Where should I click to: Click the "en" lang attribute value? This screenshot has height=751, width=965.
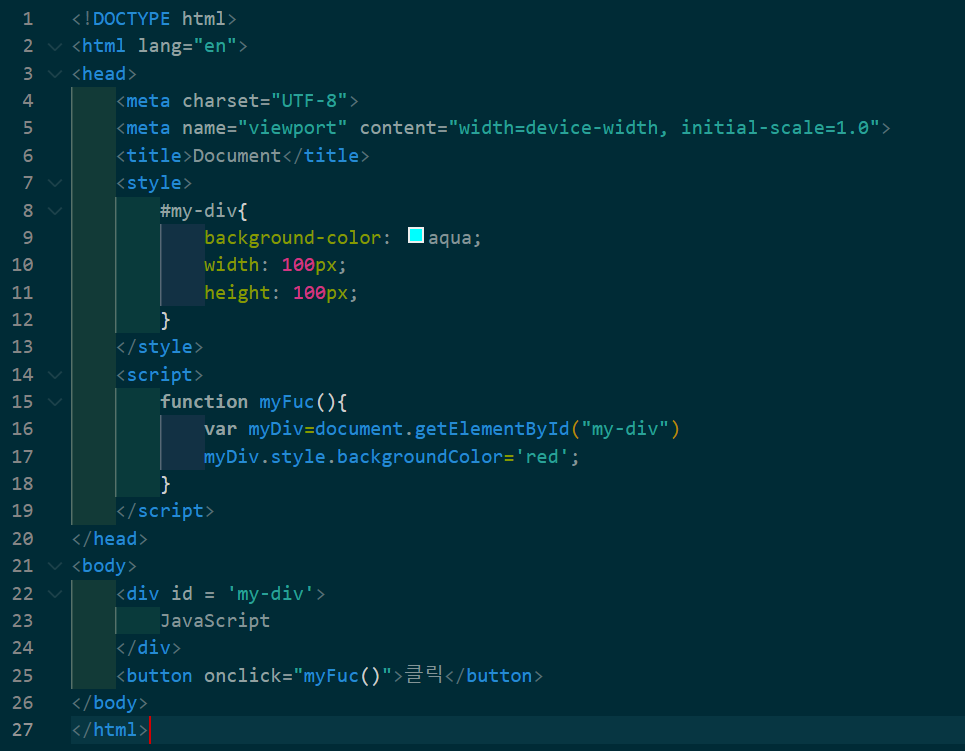tap(215, 46)
